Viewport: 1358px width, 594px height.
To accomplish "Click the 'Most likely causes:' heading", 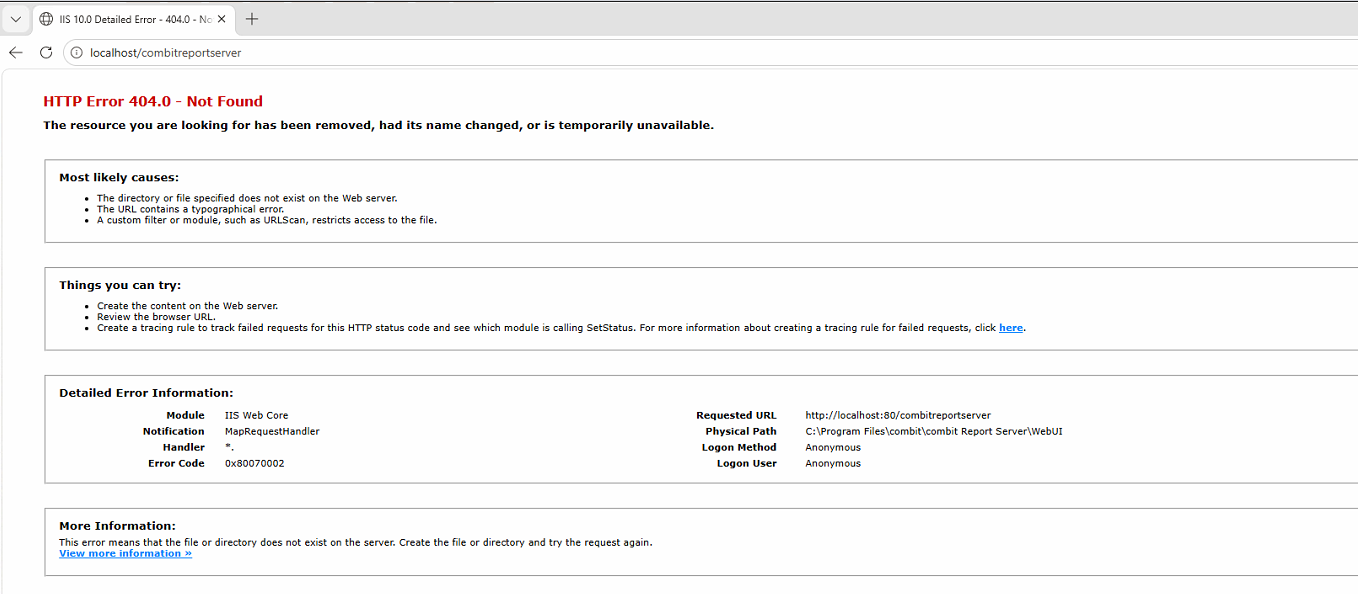I will (119, 178).
